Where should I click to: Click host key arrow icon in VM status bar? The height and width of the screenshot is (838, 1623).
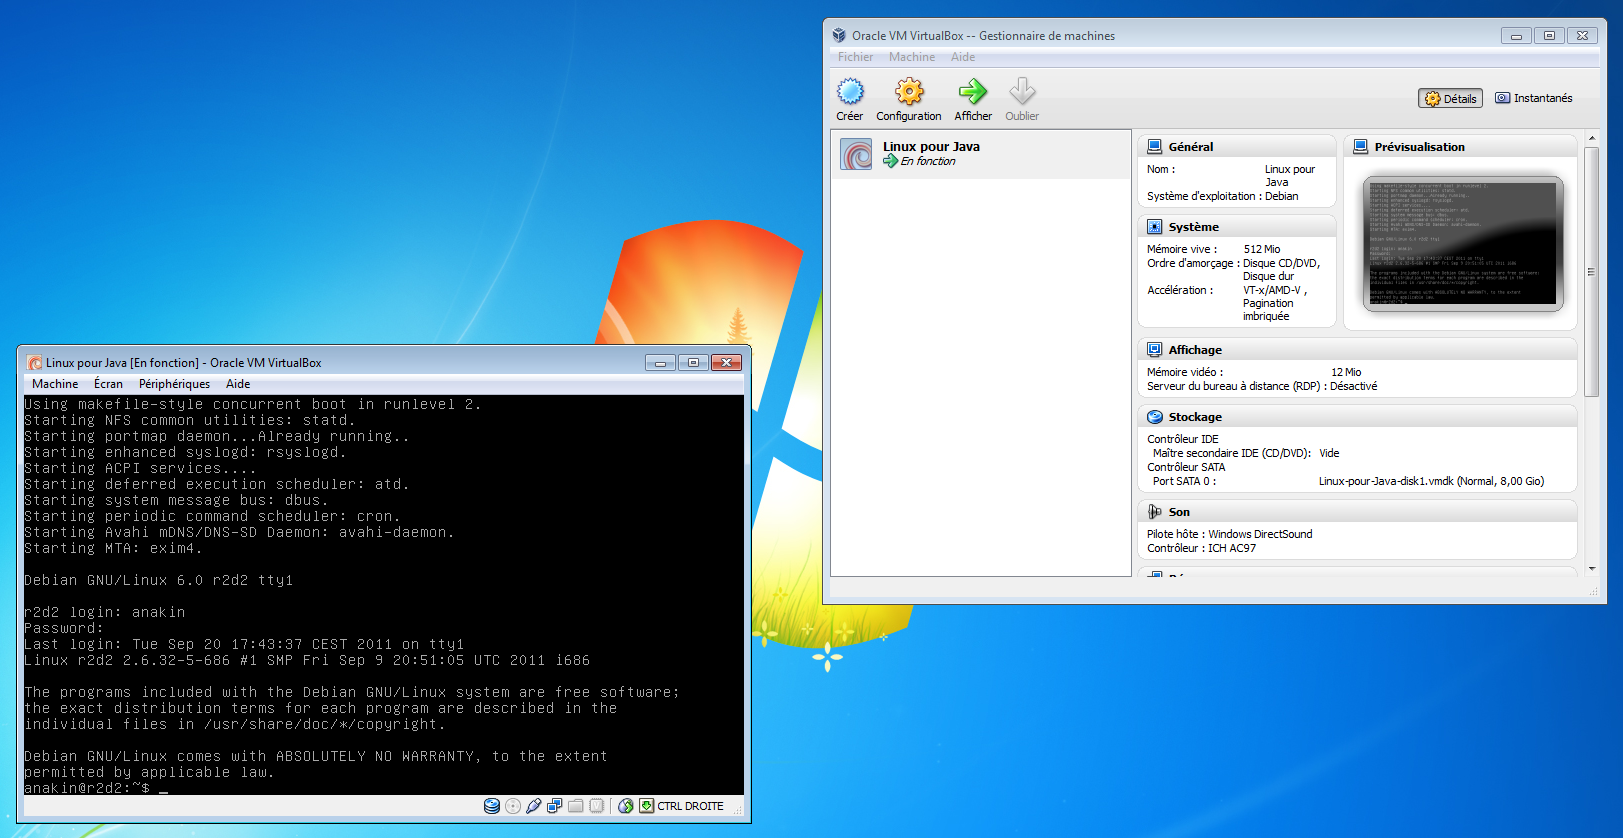pyautogui.click(x=647, y=806)
